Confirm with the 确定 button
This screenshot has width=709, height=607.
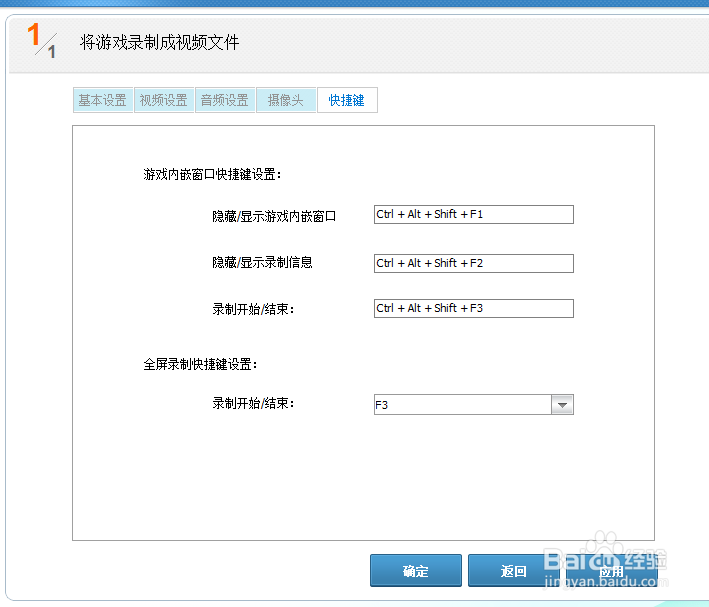coord(416,571)
